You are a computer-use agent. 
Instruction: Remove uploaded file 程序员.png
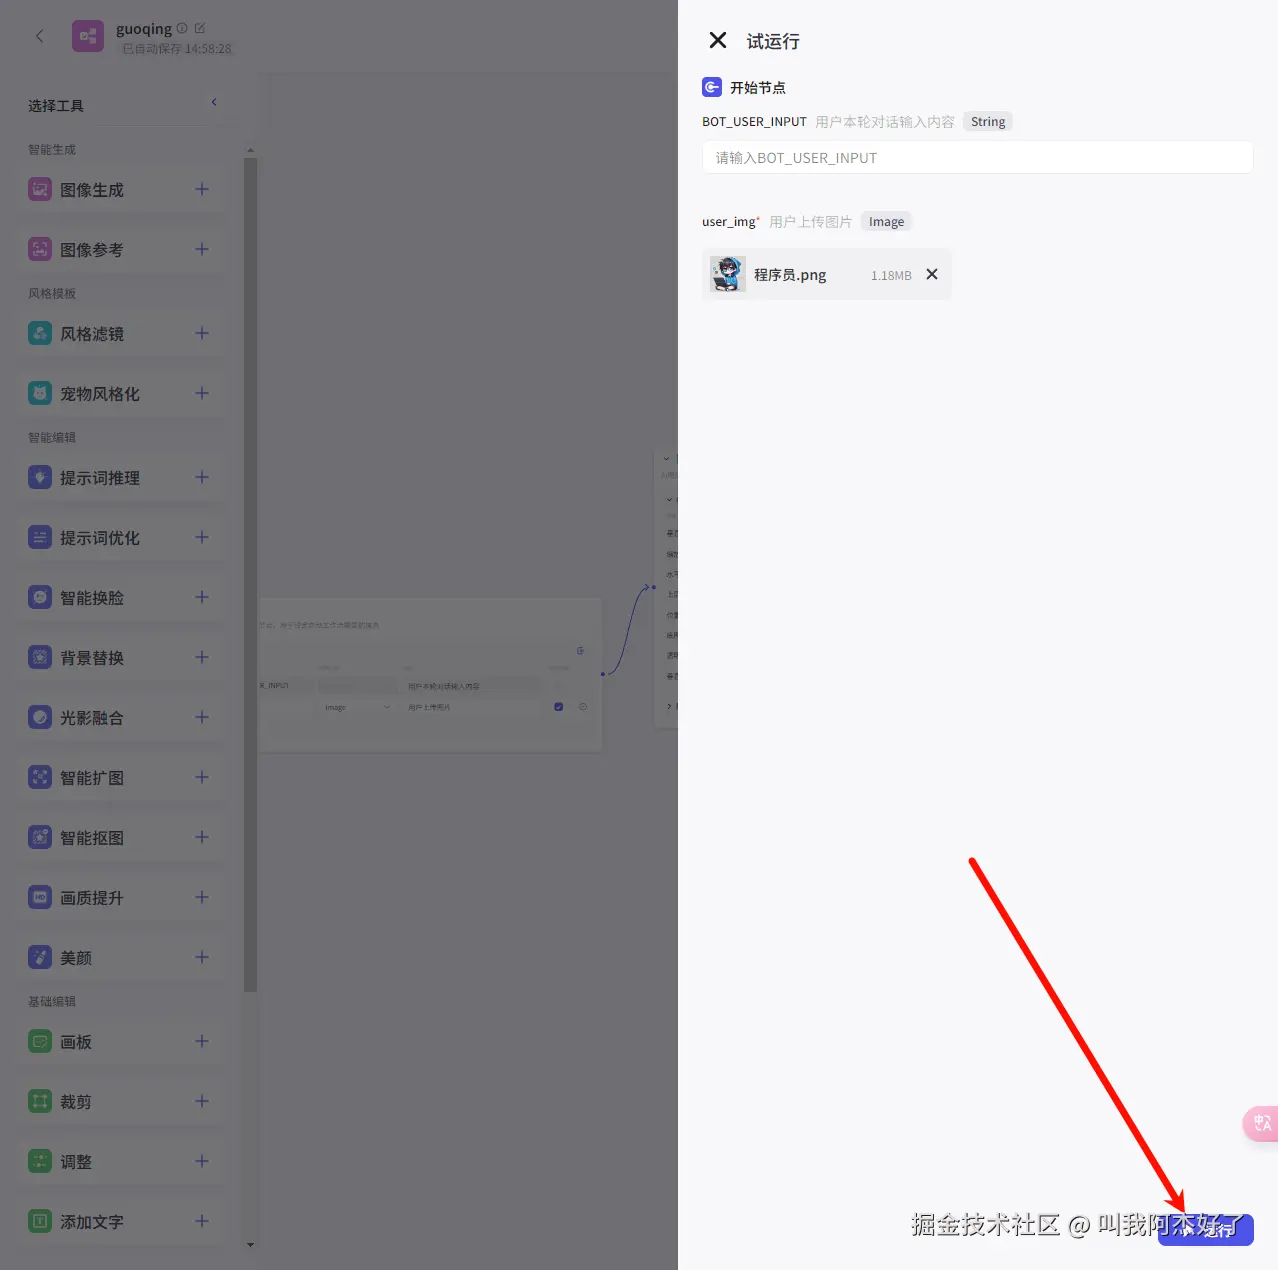(x=932, y=274)
